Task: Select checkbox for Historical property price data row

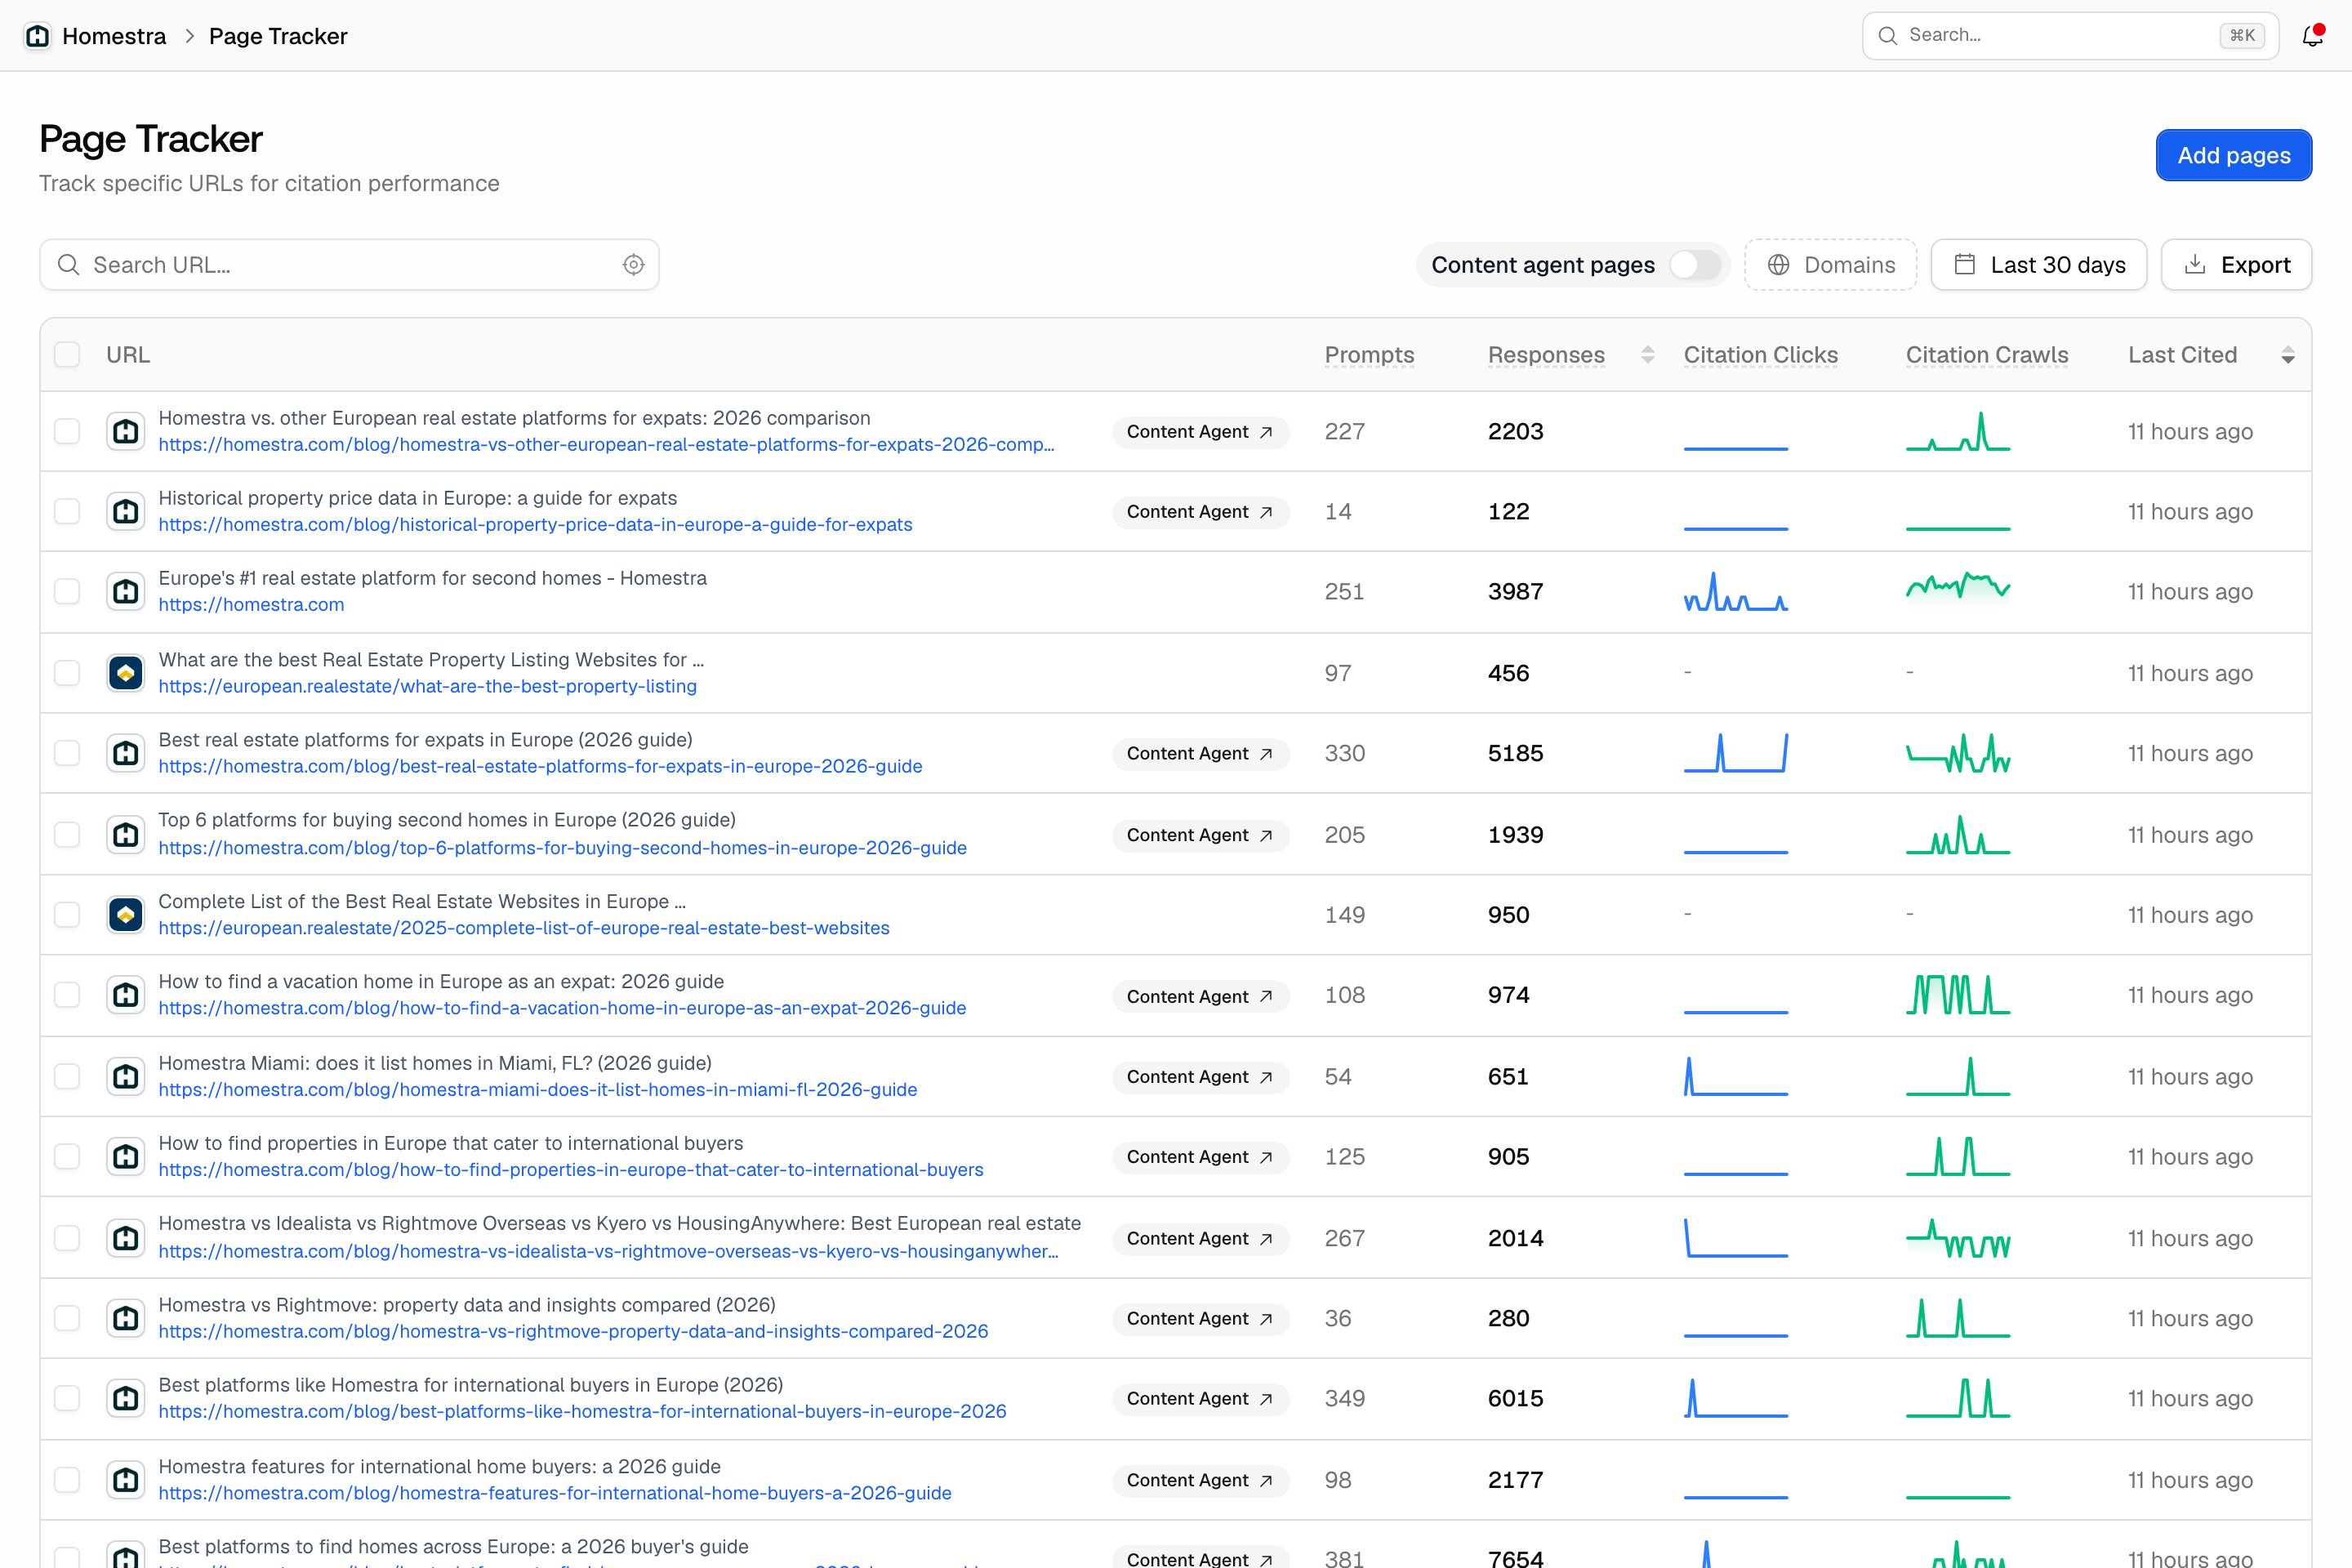Action: pyautogui.click(x=67, y=511)
